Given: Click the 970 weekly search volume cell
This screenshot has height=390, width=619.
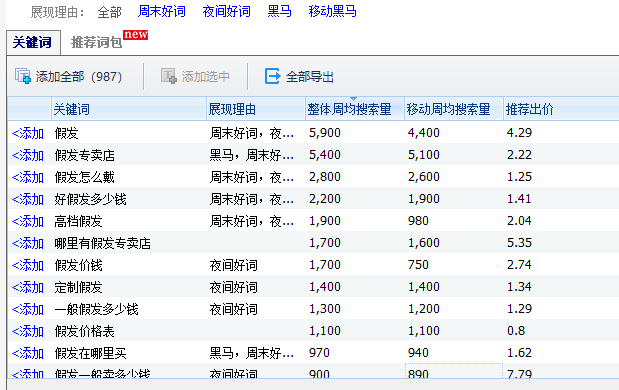Looking at the screenshot, I should 319,353.
